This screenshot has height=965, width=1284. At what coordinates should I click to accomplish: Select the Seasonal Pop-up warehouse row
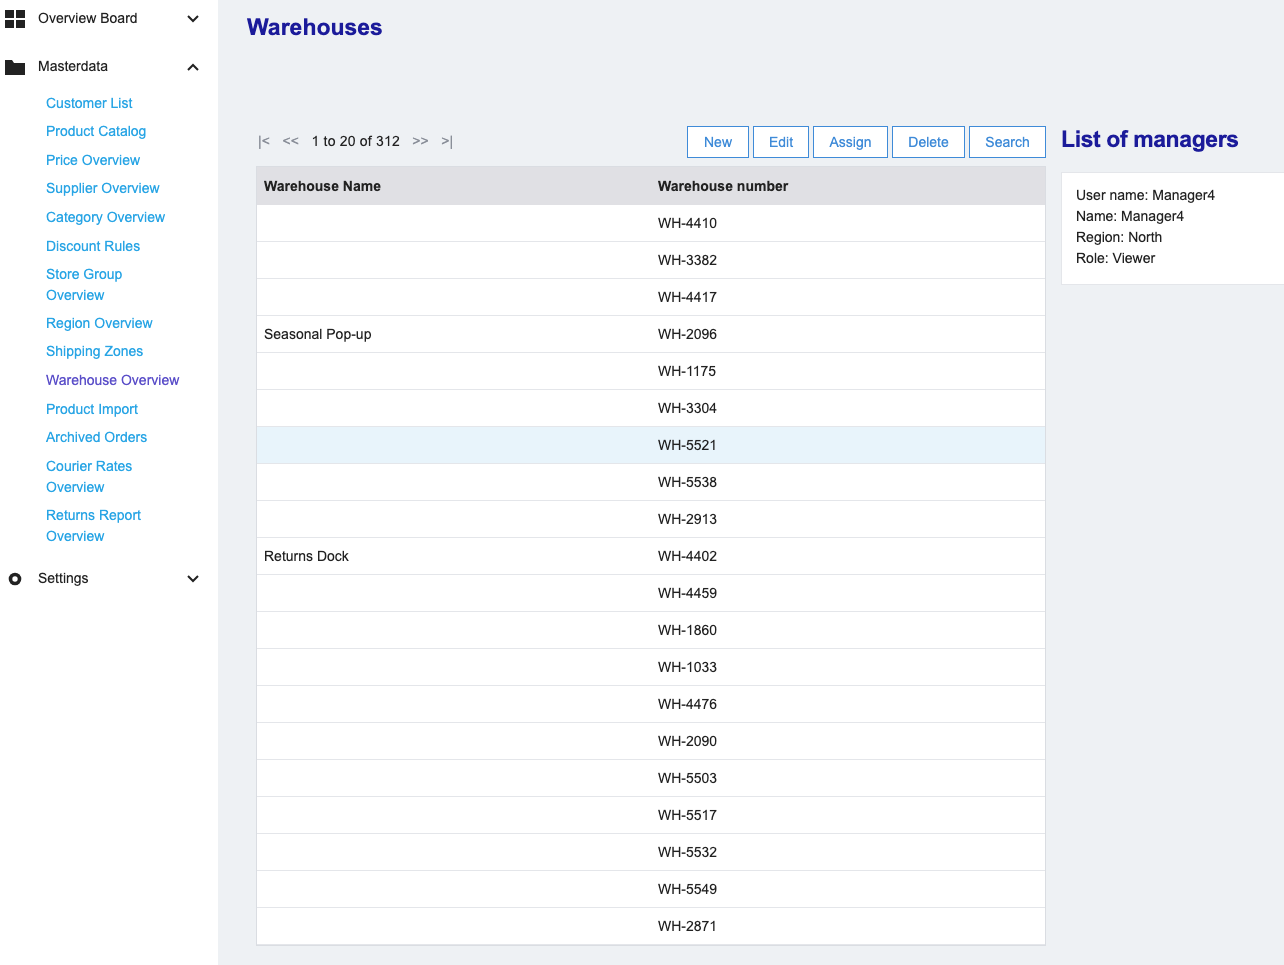click(651, 334)
